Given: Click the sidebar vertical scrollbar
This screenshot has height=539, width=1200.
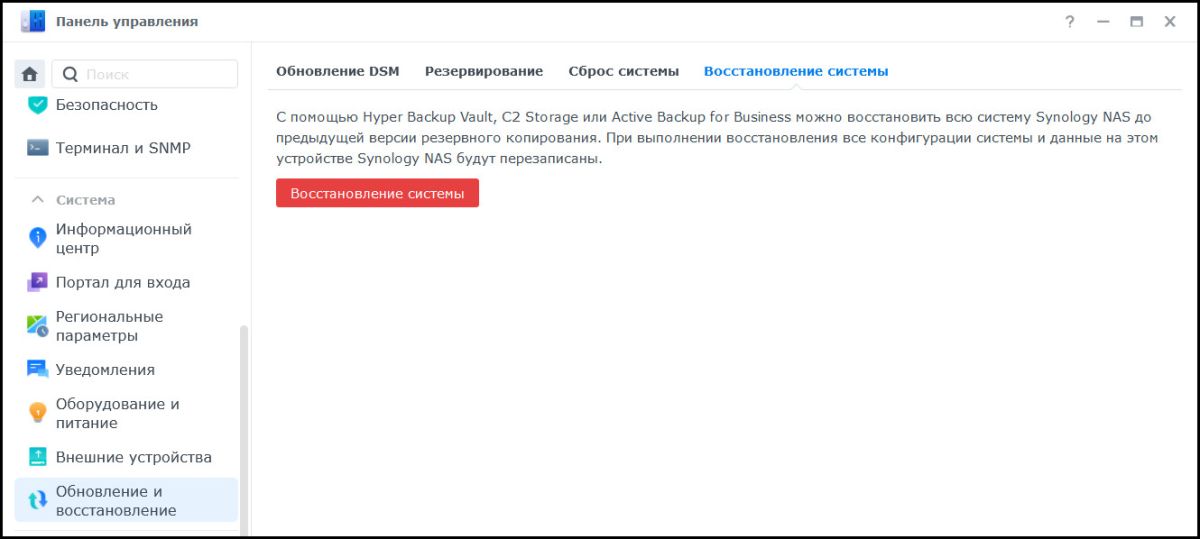Looking at the screenshot, I should point(245,420).
